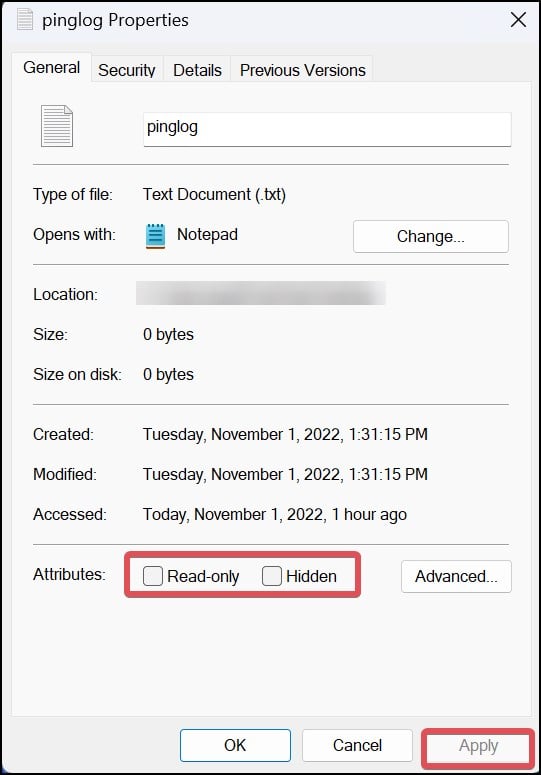
Task: Dismiss the dialog with Cancel
Action: 357,745
